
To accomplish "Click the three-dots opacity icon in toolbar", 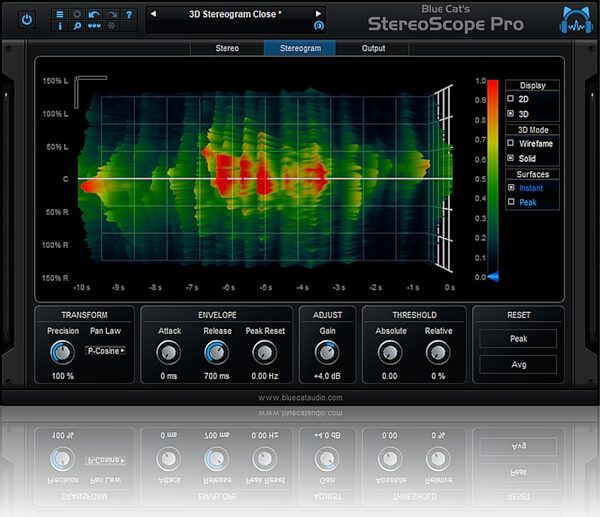I will [x=94, y=26].
